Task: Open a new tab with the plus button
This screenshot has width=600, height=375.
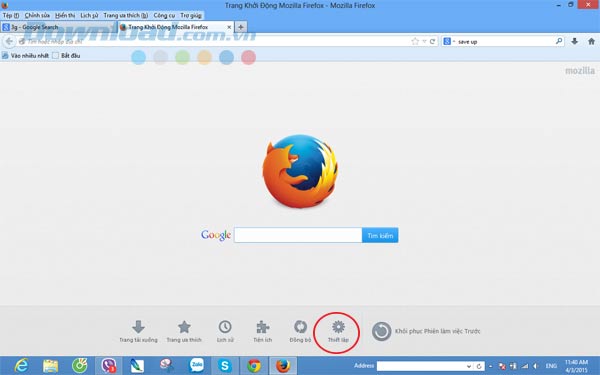Action: [x=240, y=27]
